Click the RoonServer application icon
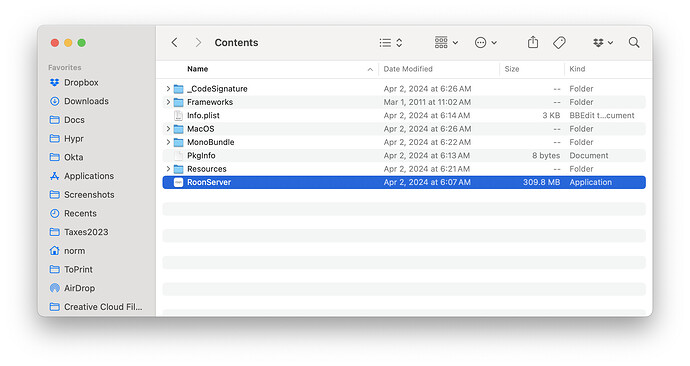This screenshot has height=366, width=690. click(178, 182)
